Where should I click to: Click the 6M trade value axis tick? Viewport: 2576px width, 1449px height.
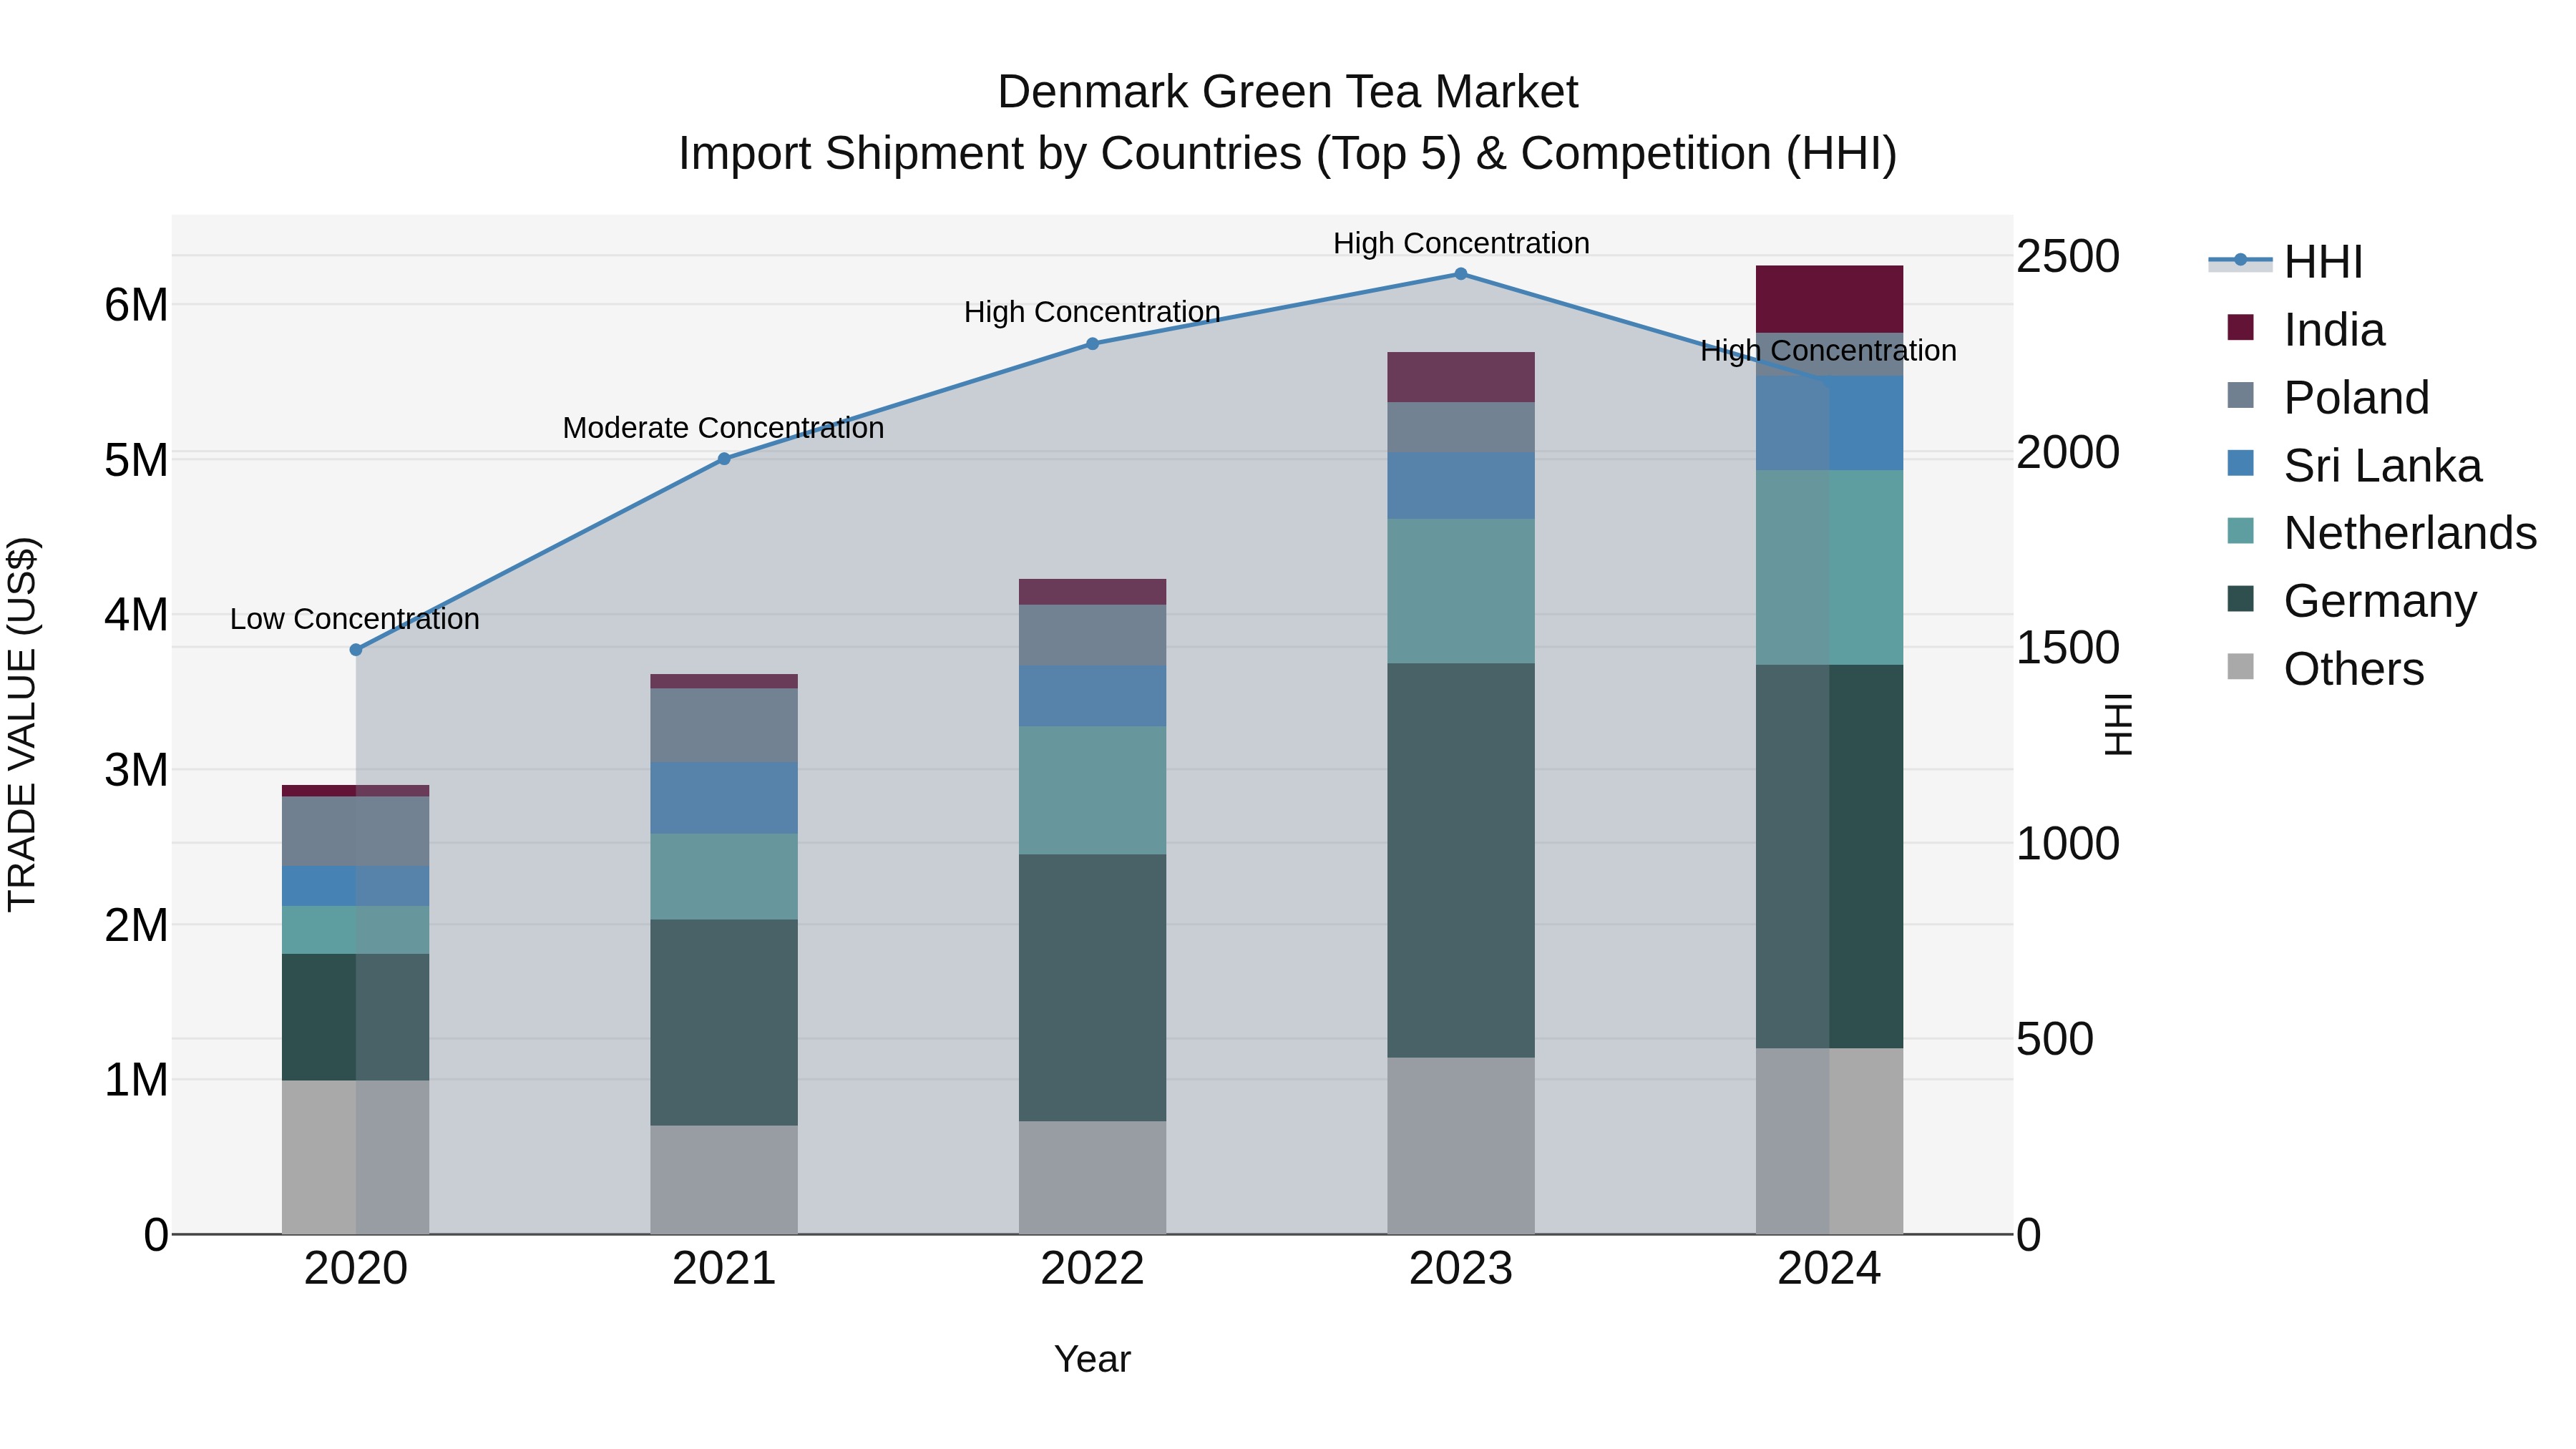[x=136, y=305]
